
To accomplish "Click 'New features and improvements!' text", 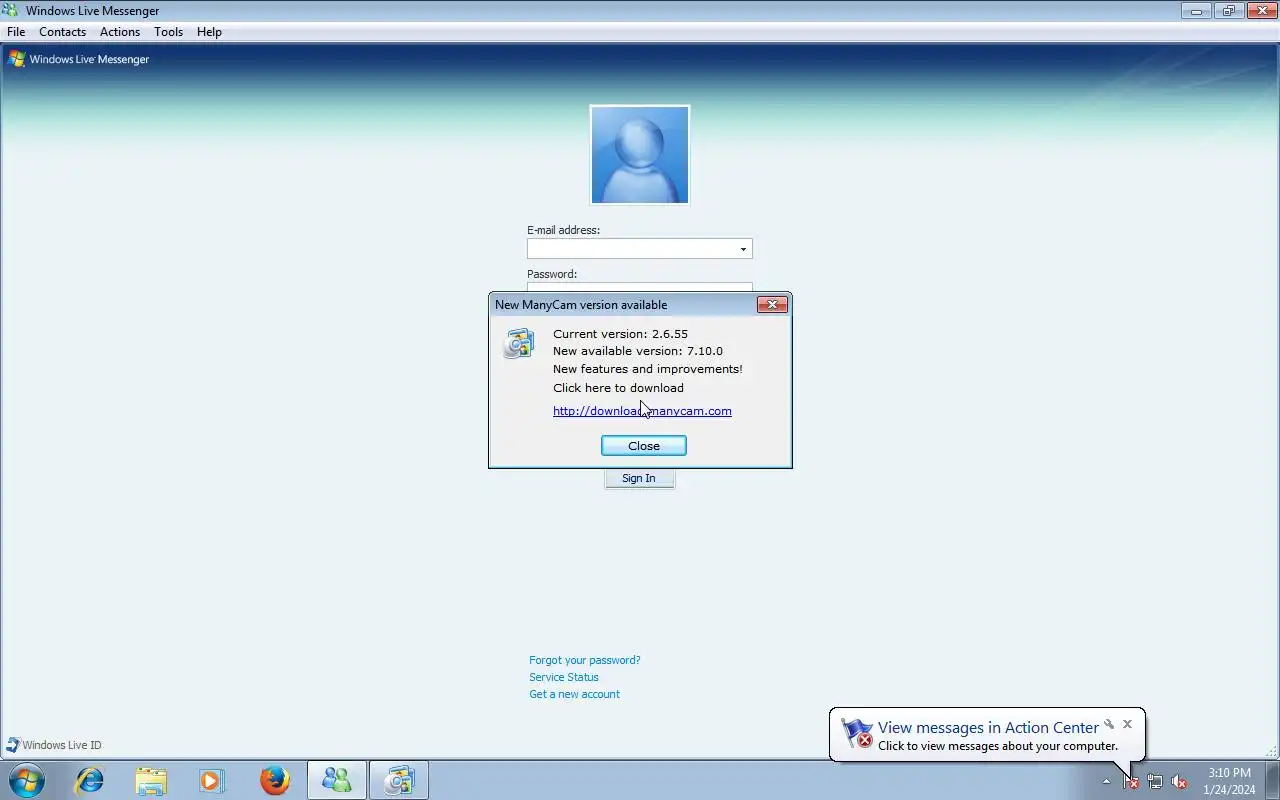I will point(648,369).
